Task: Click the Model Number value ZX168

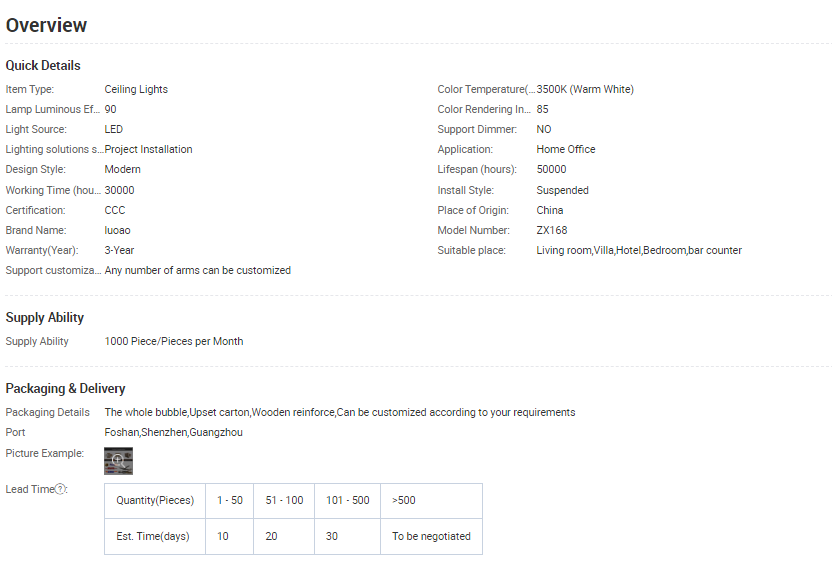Action: 551,230
